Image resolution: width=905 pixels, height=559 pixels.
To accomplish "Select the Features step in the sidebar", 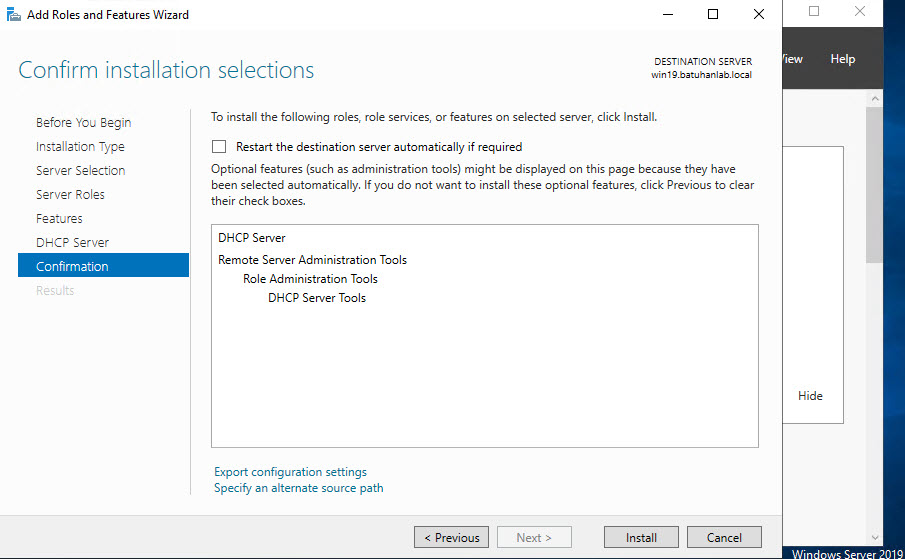I will point(59,218).
